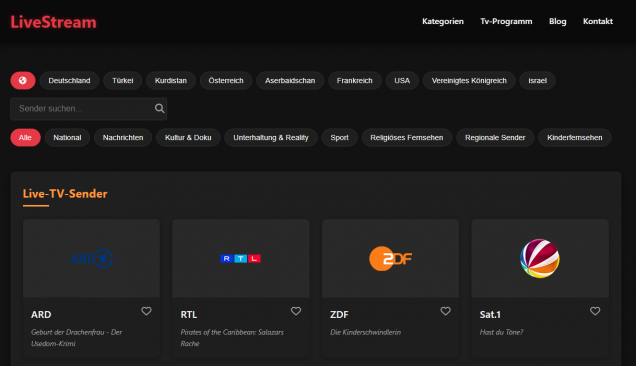Open the Kontakt page
This screenshot has height=366, width=636.
(597, 22)
